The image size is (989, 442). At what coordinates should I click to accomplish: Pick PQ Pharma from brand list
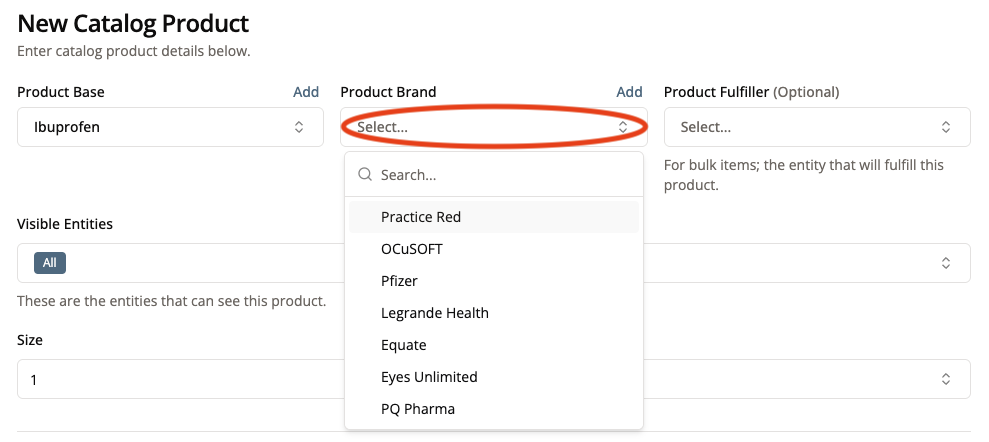(x=418, y=409)
